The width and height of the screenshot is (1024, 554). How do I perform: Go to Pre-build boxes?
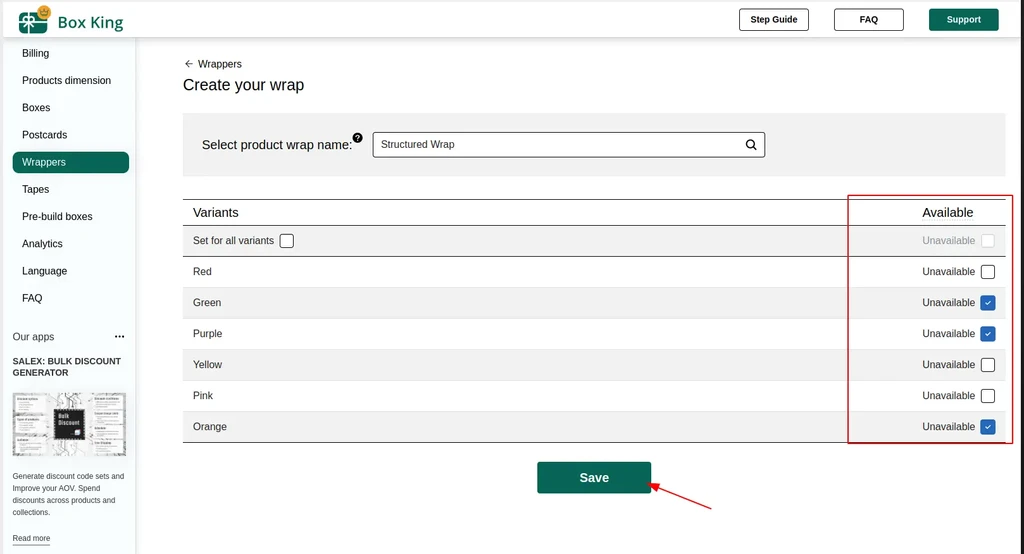pos(57,216)
